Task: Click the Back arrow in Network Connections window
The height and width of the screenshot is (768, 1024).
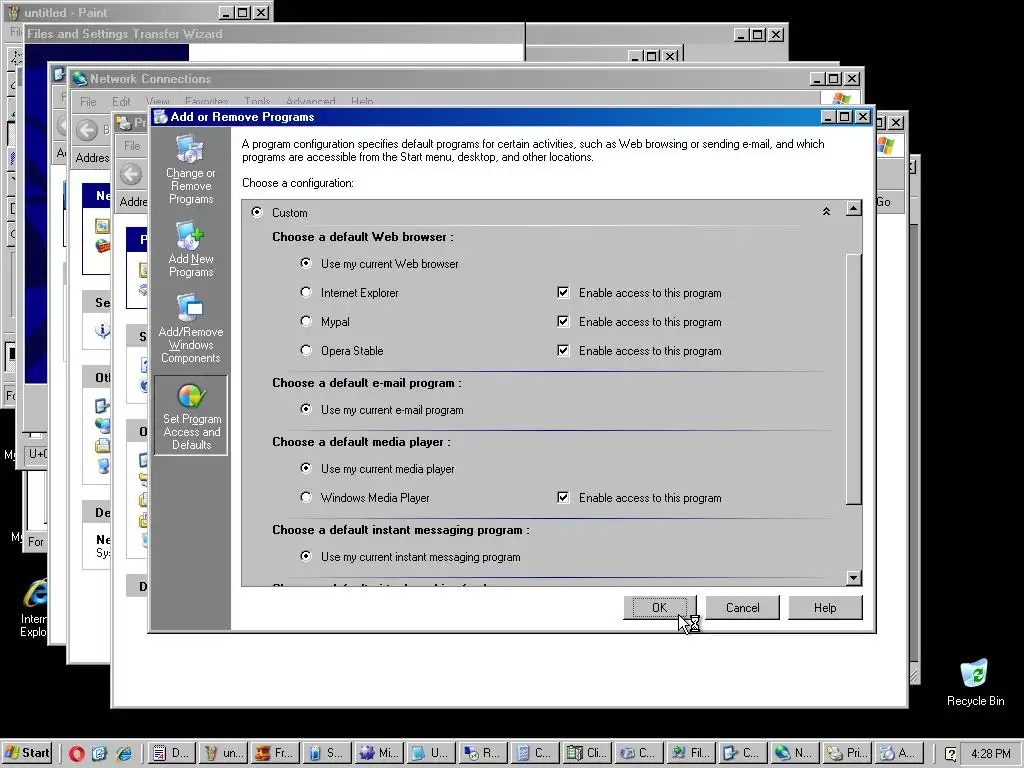Action: click(x=86, y=129)
